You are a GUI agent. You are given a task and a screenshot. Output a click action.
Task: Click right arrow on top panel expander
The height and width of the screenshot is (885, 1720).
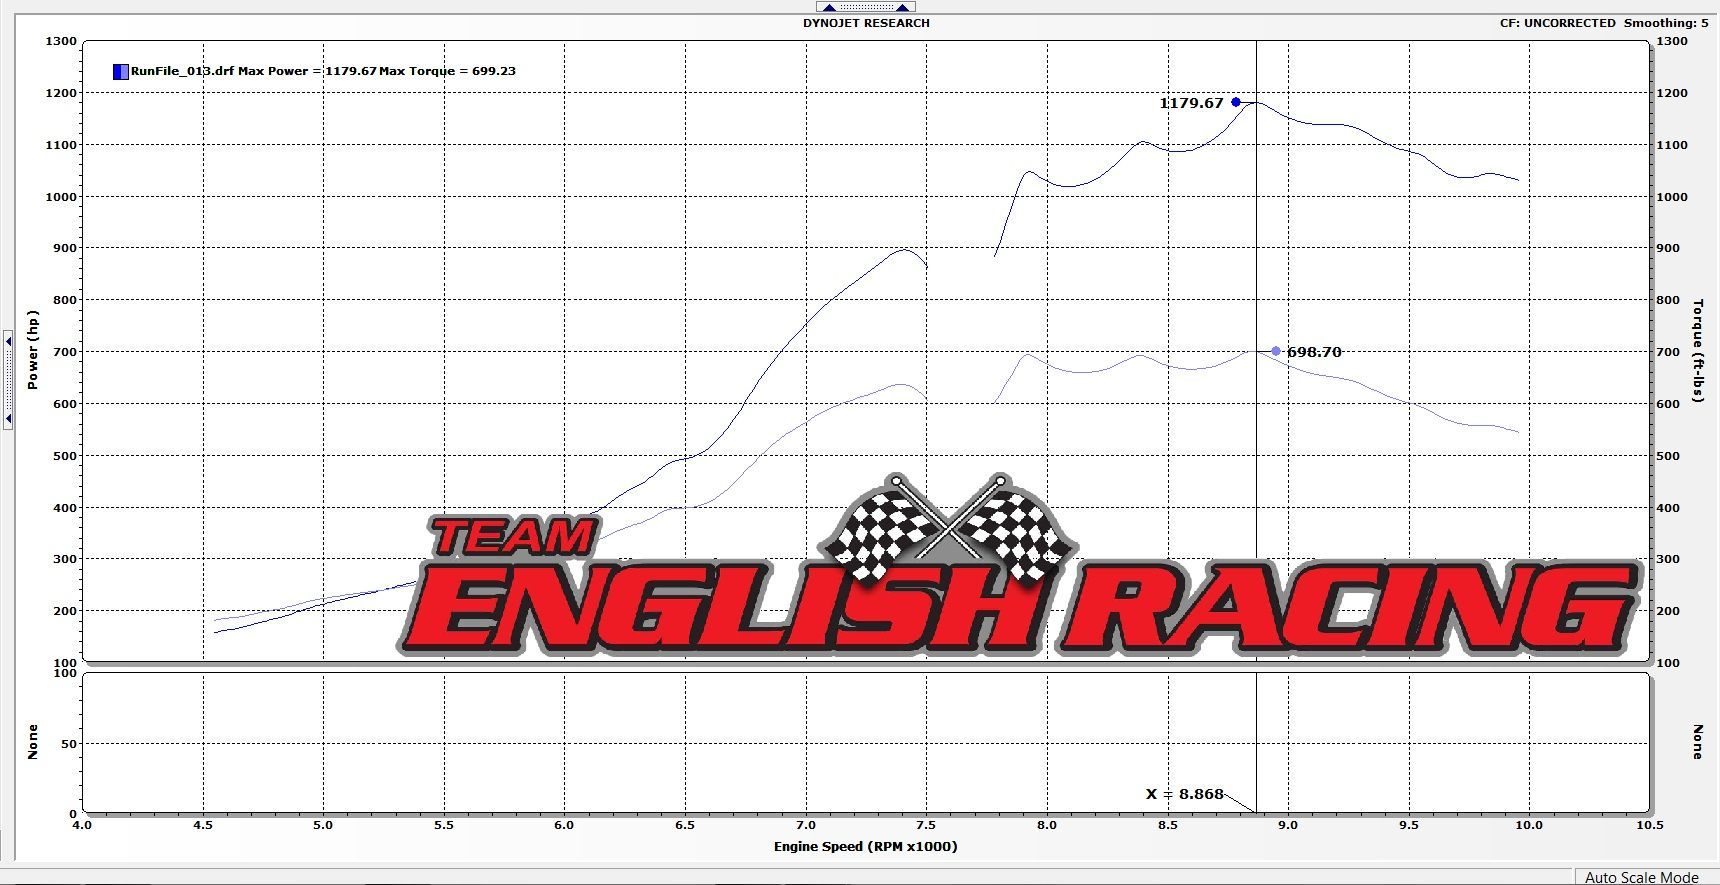tap(902, 7)
